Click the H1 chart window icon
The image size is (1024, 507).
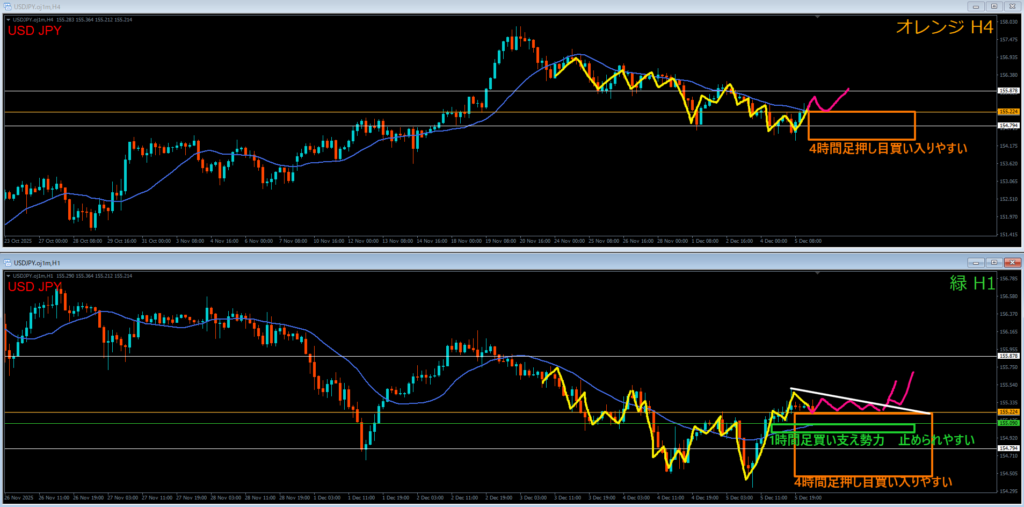coord(8,263)
